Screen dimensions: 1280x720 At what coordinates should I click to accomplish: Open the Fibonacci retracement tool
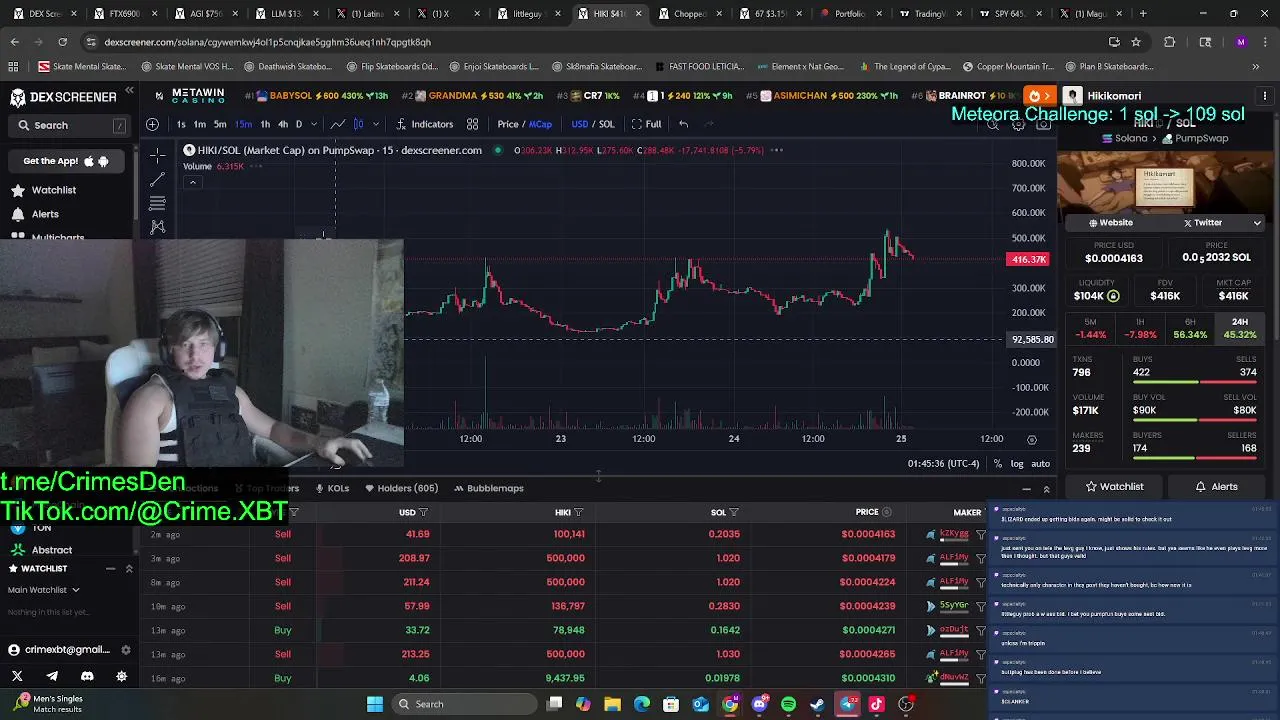pos(157,203)
